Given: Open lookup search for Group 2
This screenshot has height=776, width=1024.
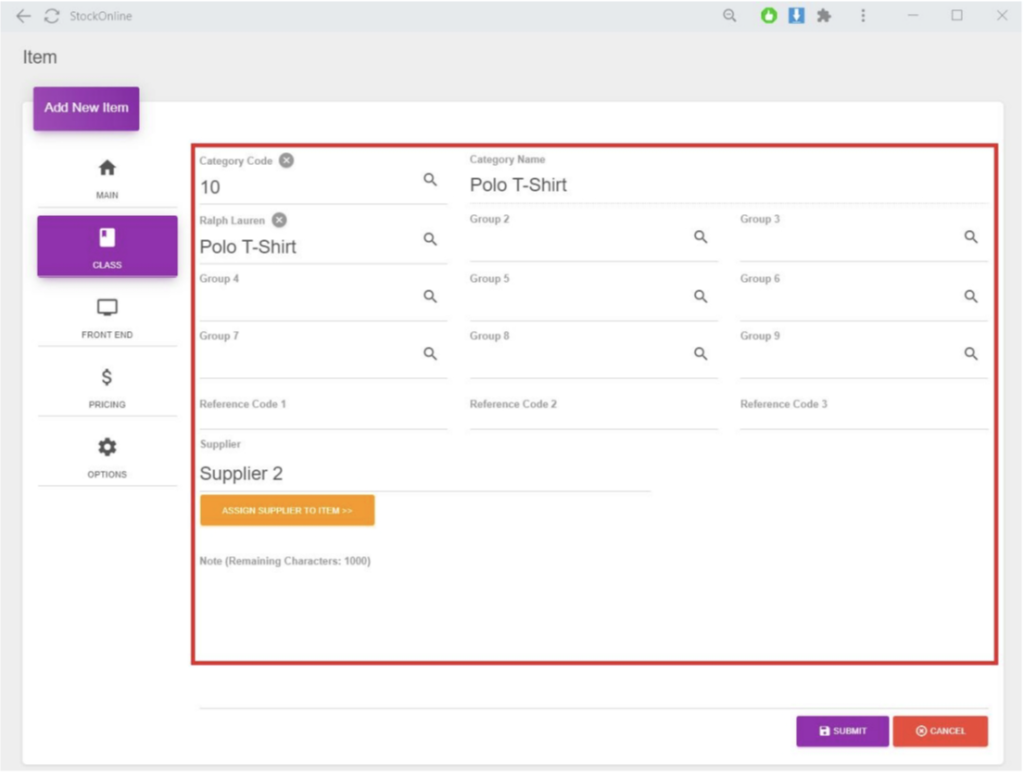Looking at the screenshot, I should click(x=701, y=237).
